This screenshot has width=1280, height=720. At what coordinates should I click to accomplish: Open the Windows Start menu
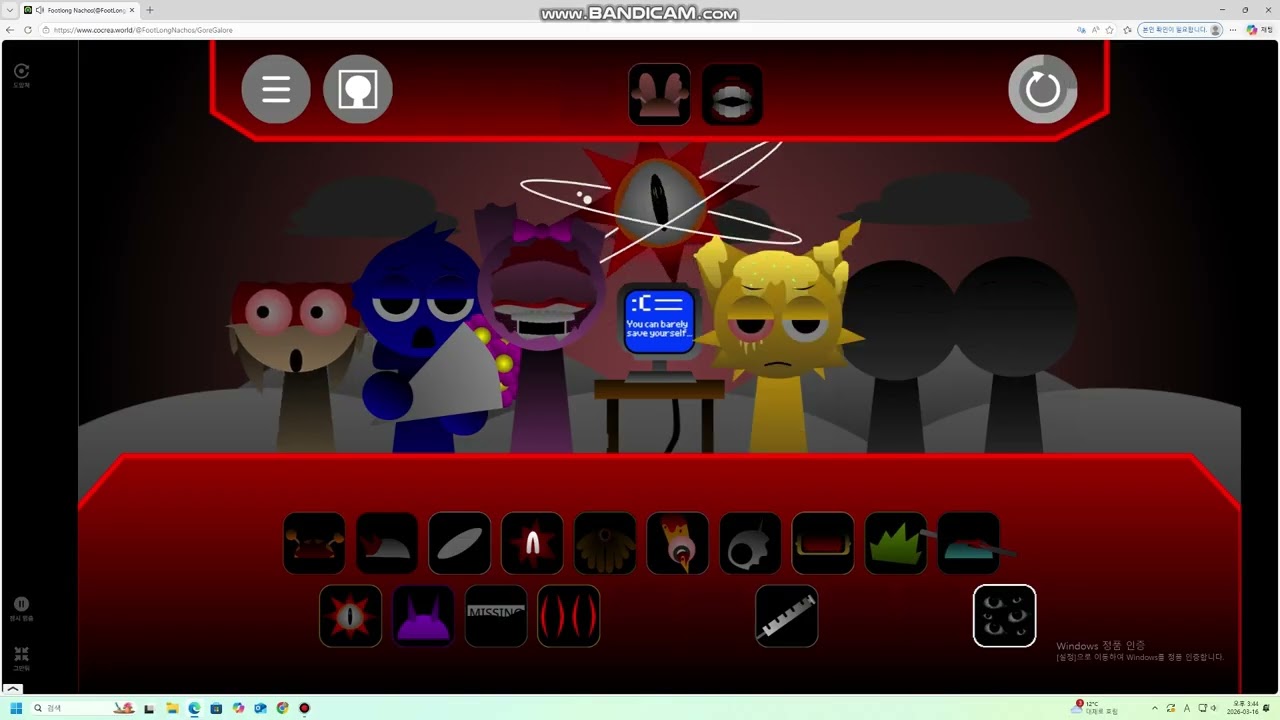(16, 708)
